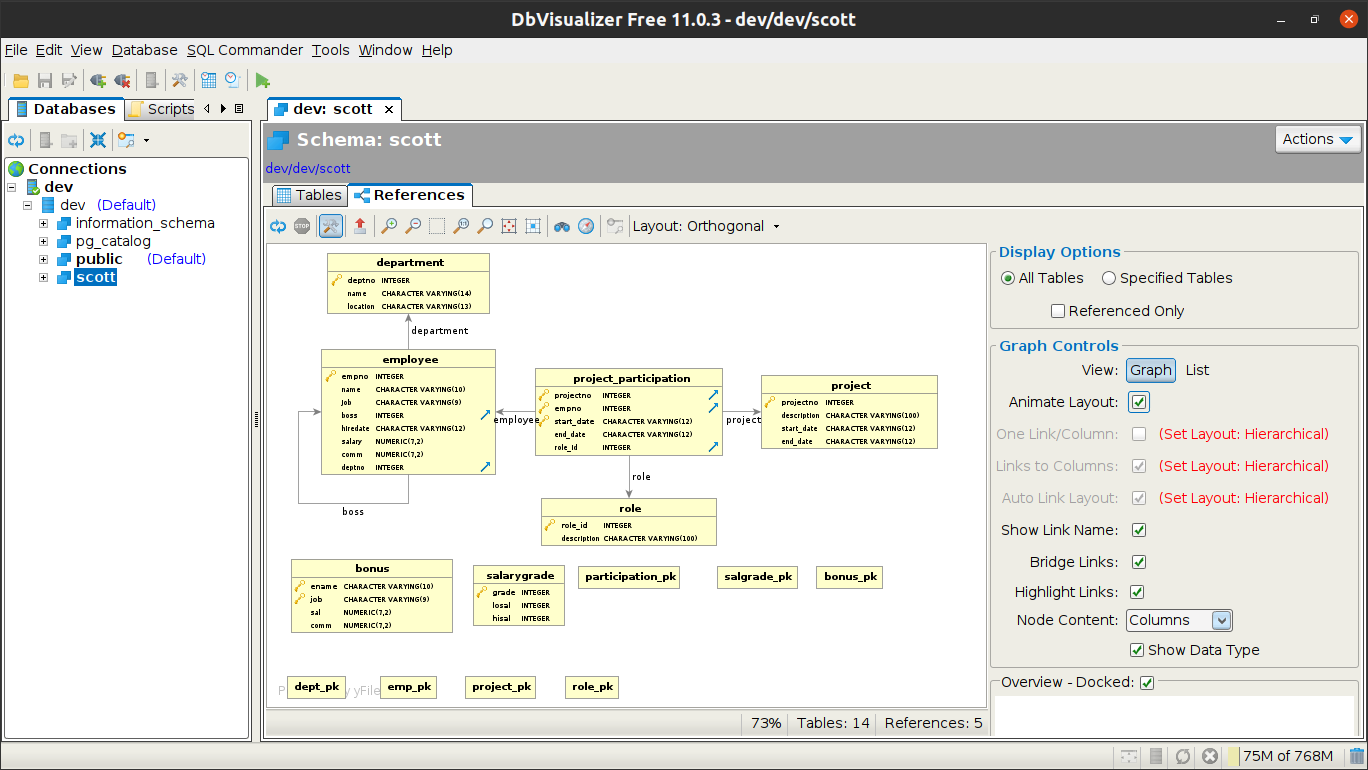
Task: Toggle the Bridge Links checkbox
Action: [1139, 562]
